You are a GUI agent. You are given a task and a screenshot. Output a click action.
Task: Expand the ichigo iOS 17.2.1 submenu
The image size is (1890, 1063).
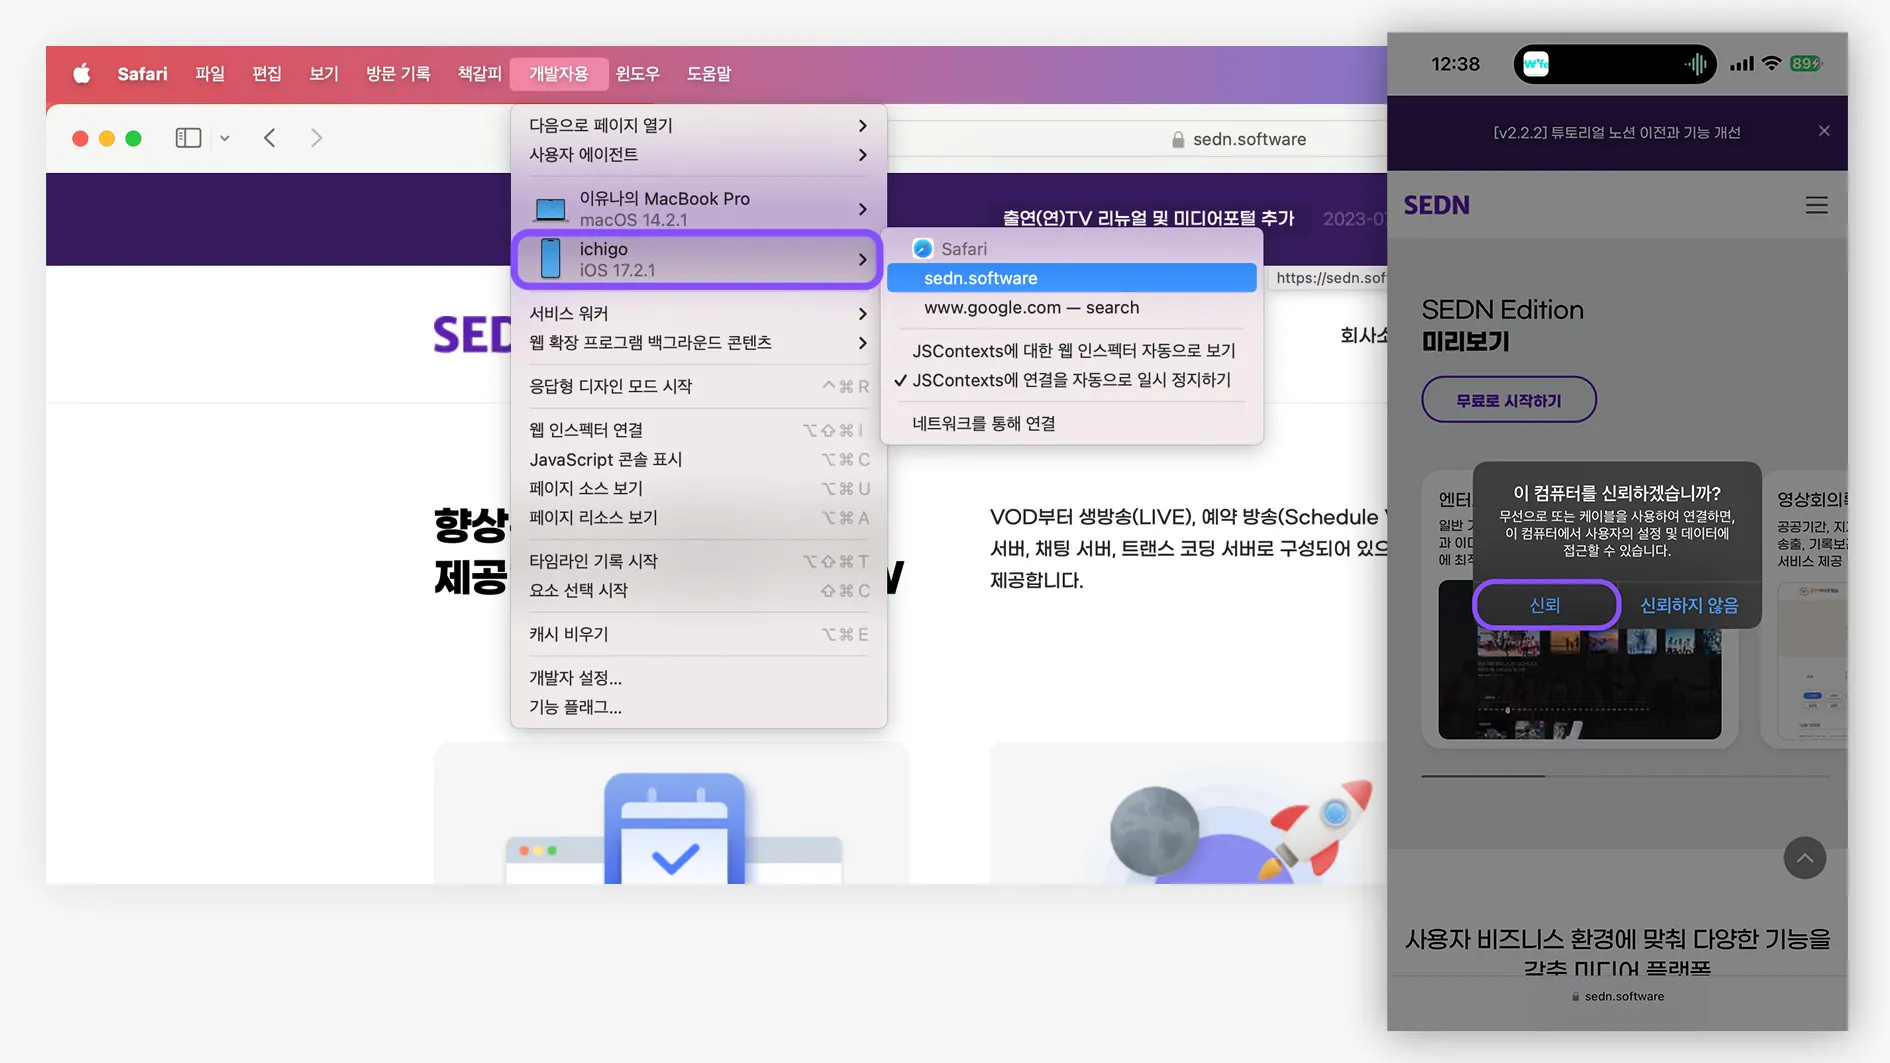pos(698,259)
